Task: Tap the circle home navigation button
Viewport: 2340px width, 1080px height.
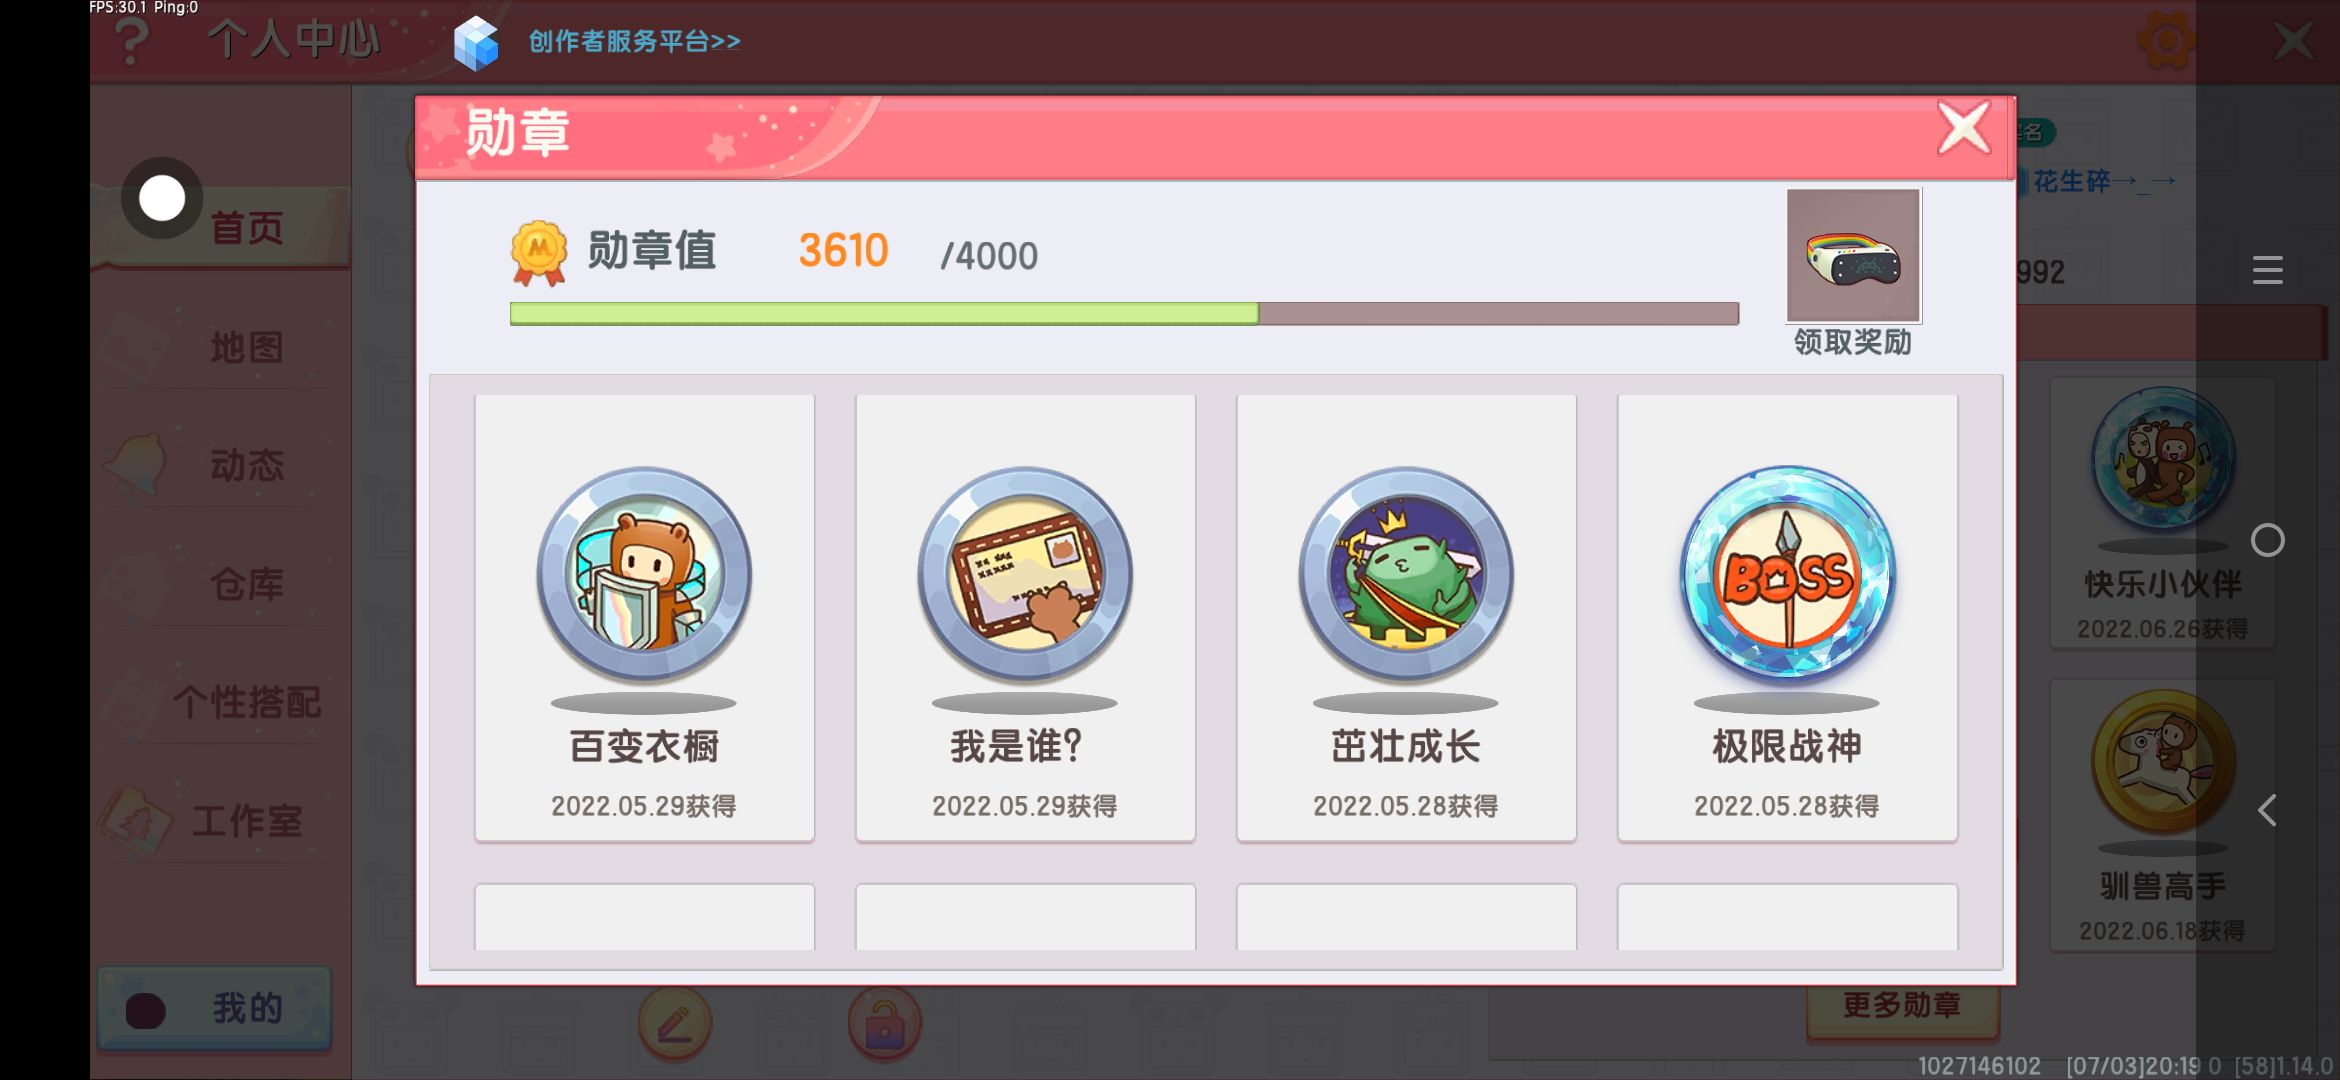Action: pyautogui.click(x=2267, y=540)
